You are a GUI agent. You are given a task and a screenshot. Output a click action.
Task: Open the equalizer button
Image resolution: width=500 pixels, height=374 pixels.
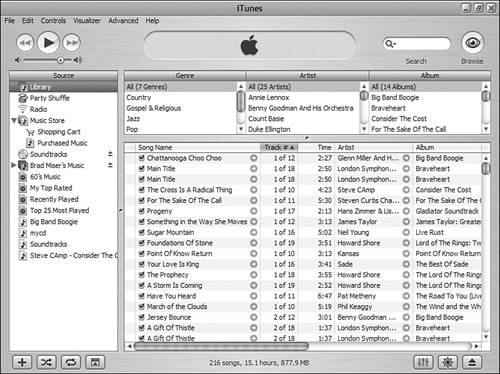click(423, 362)
